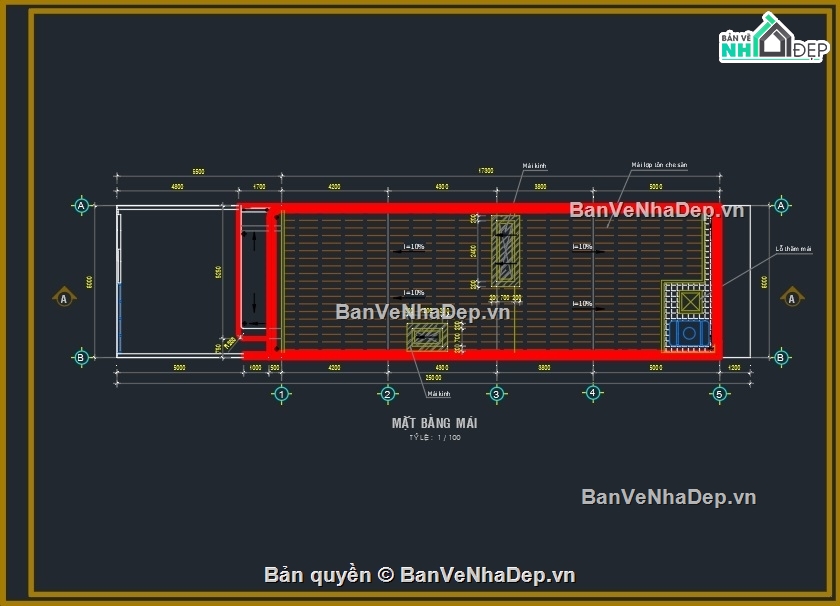Screen dimensions: 840x606
Task: Select the 2400 skylight height dimension
Action: 474,251
